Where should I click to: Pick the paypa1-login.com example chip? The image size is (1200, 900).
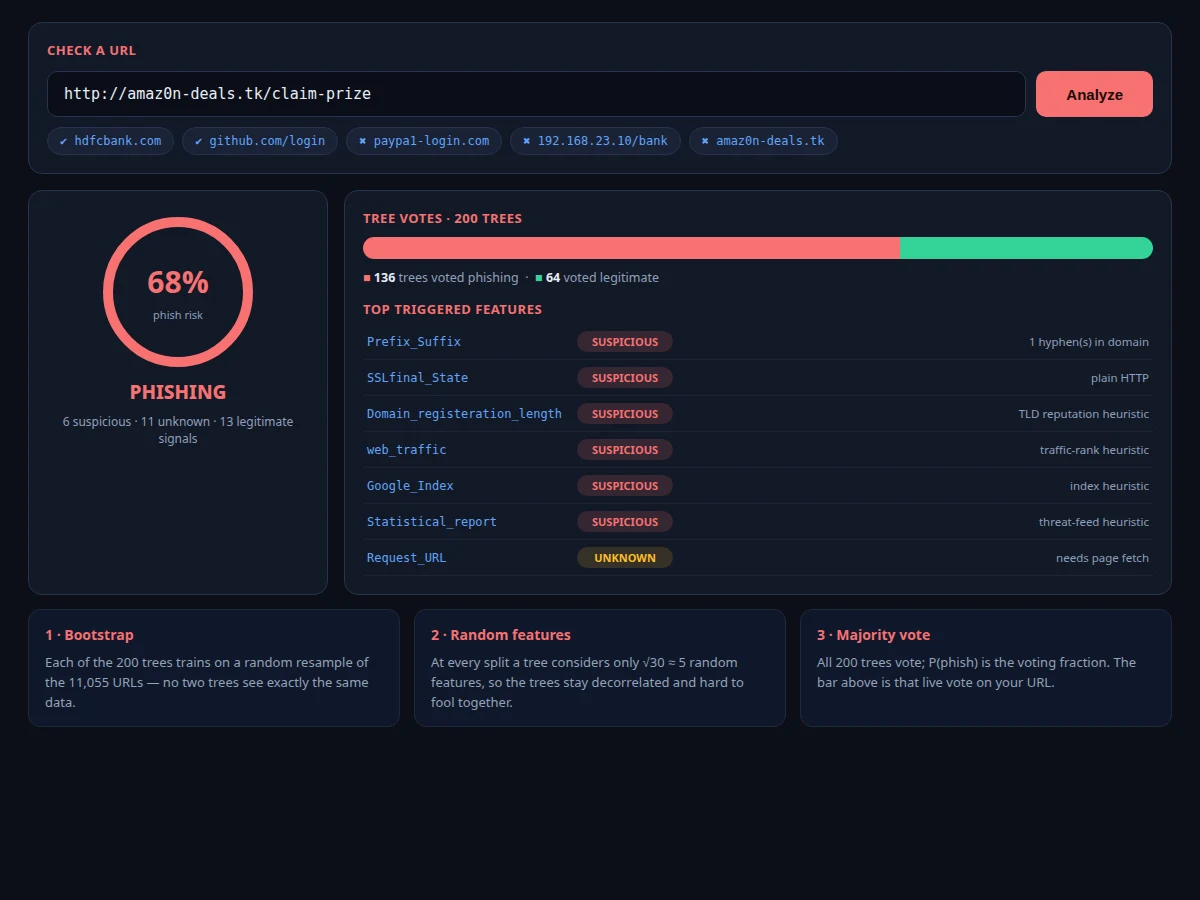point(424,141)
